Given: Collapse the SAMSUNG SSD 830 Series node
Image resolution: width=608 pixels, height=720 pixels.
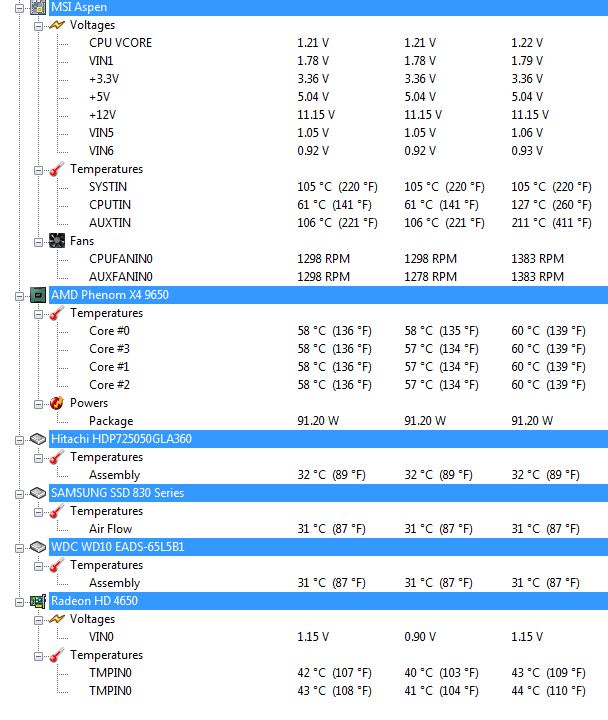Looking at the screenshot, I should pyautogui.click(x=19, y=495).
